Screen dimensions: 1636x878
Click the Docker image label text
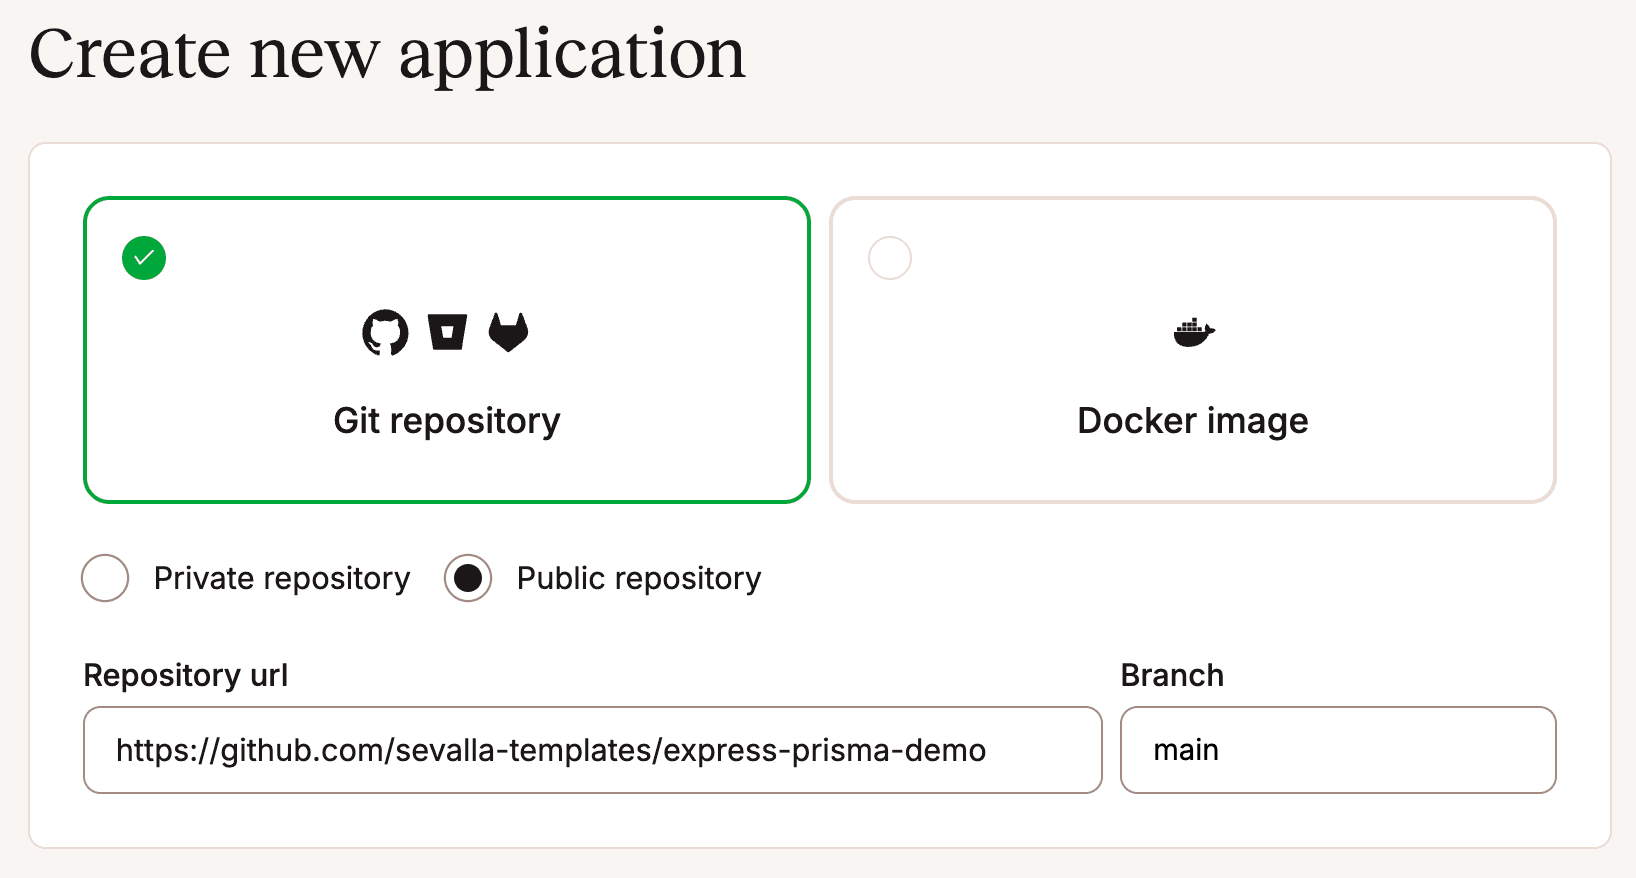click(1192, 421)
